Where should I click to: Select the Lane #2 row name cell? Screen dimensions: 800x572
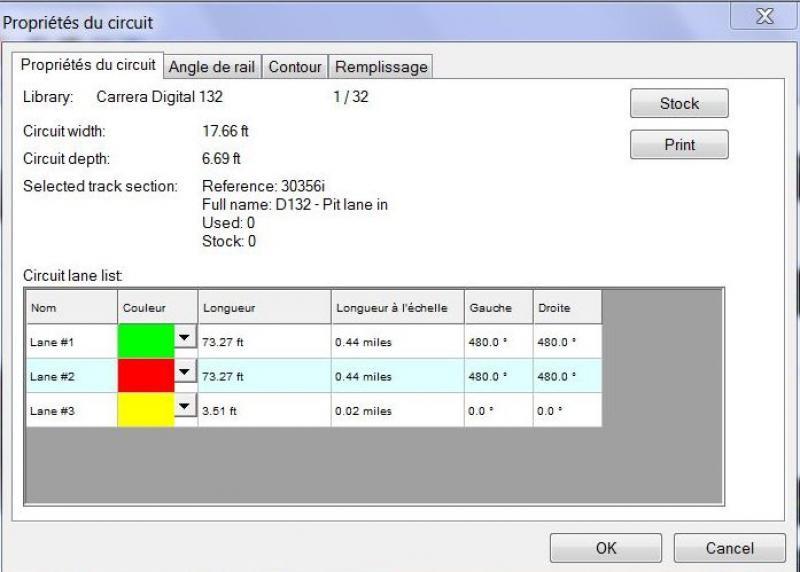(x=70, y=377)
